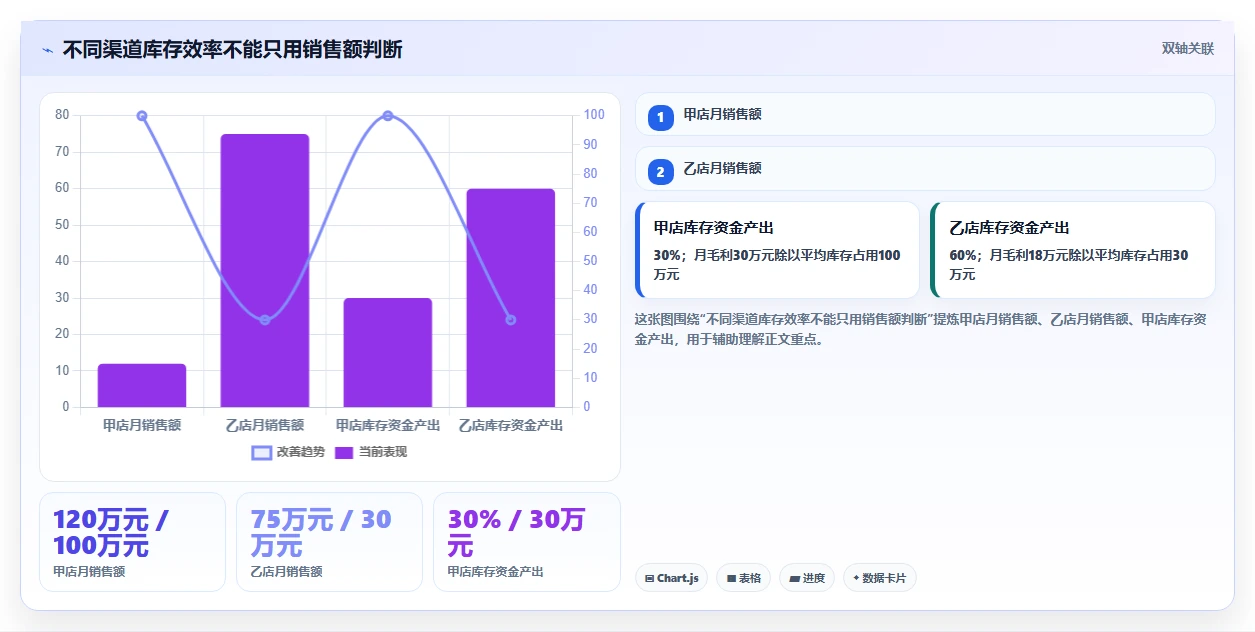Toggle the 改善趋势 legend item

pos(289,452)
